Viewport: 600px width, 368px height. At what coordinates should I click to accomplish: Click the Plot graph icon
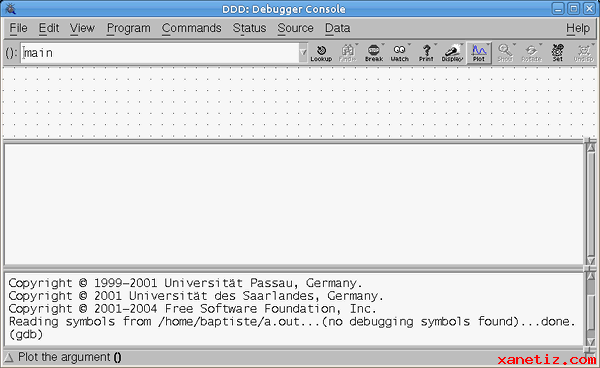point(479,53)
